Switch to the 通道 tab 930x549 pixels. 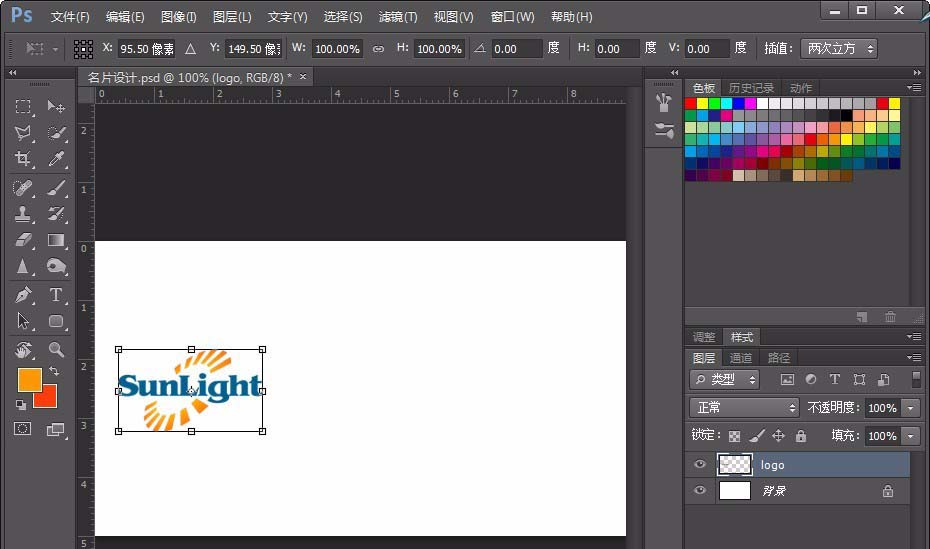tap(740, 358)
